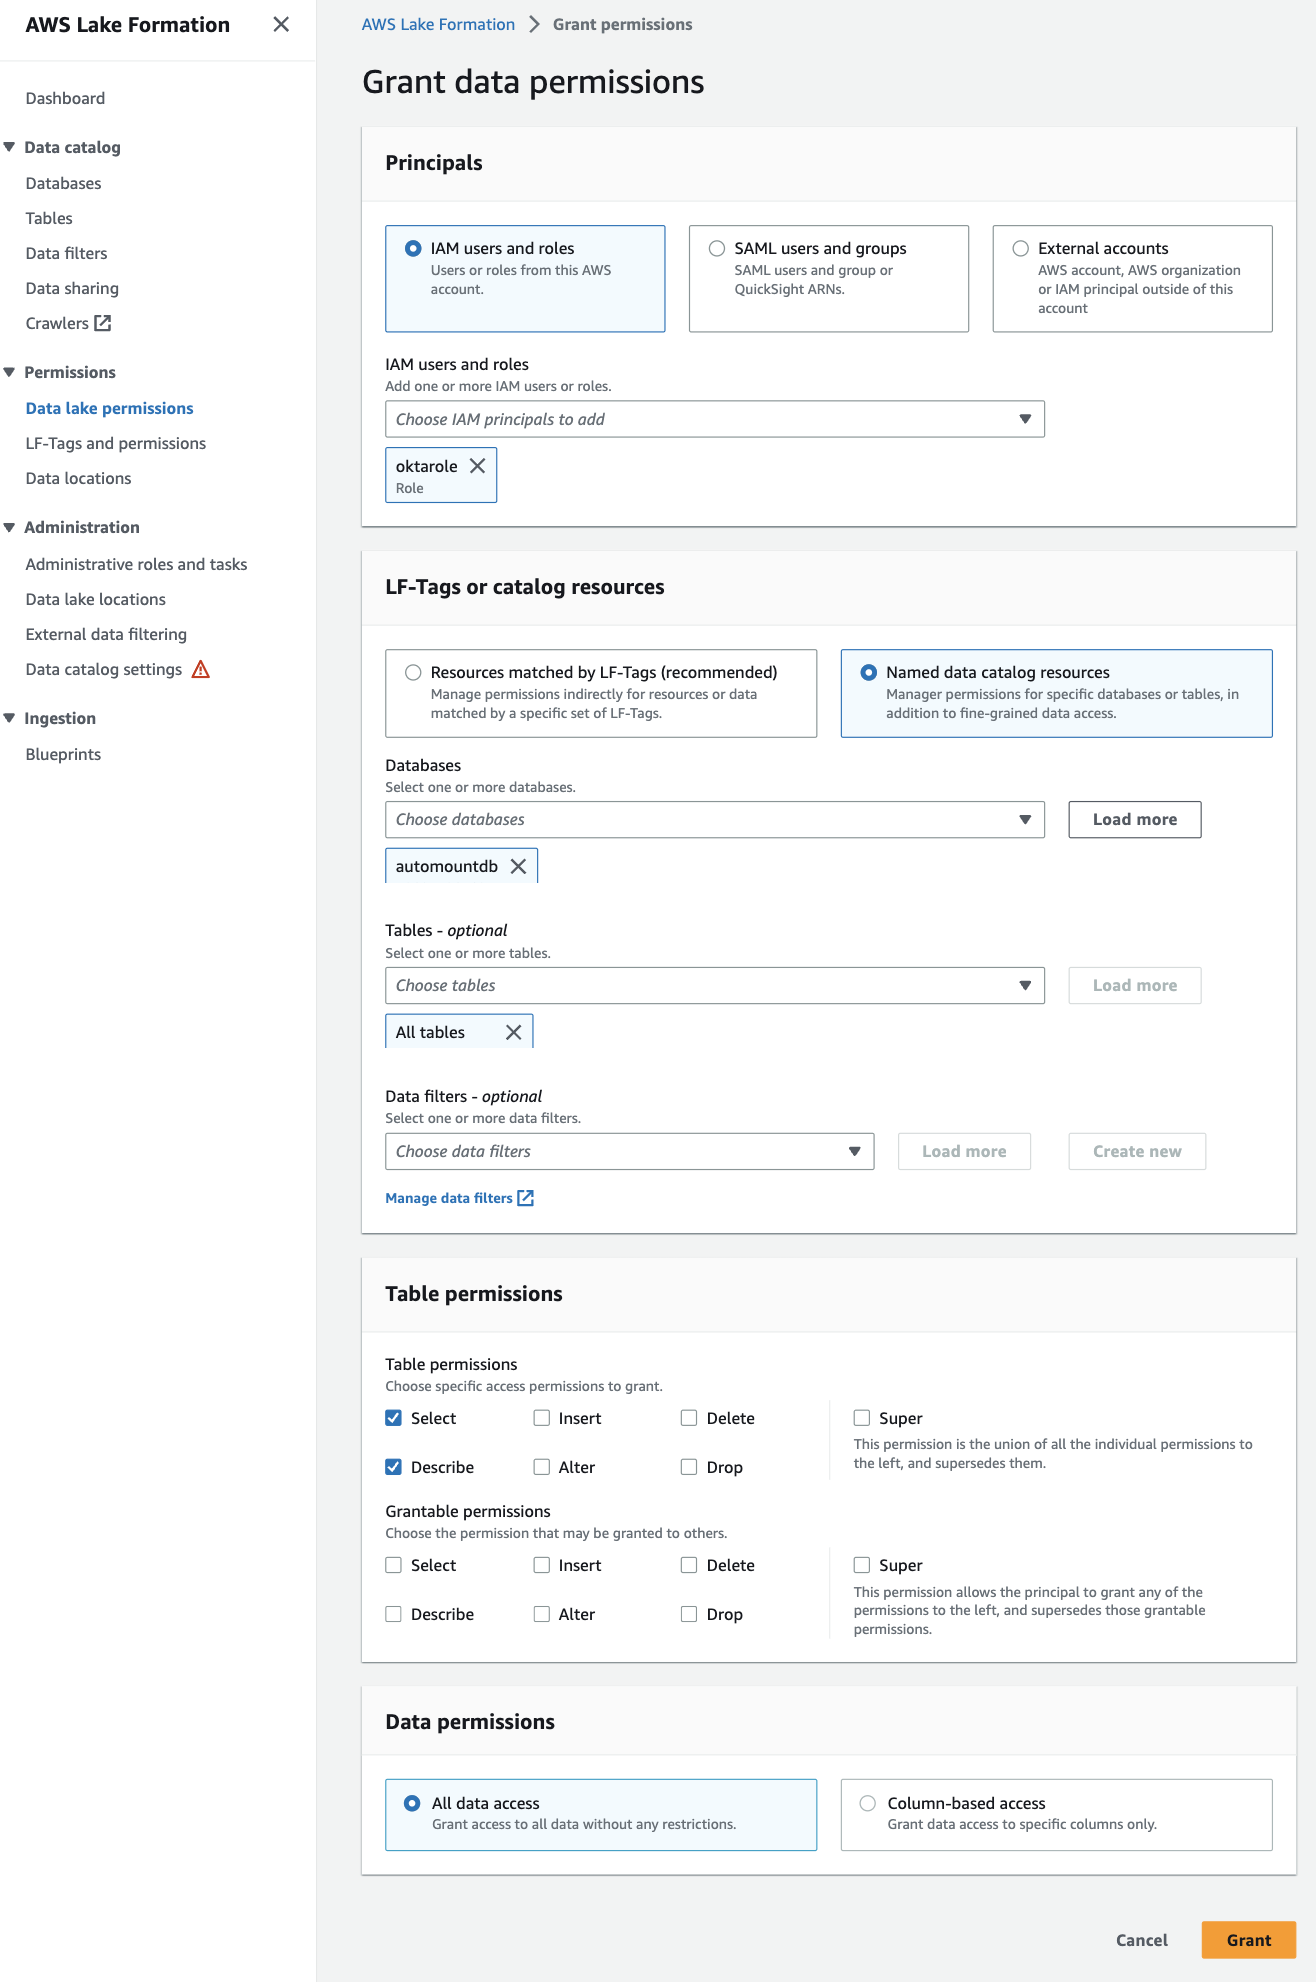Remove the All tables chip

[x=513, y=1032]
